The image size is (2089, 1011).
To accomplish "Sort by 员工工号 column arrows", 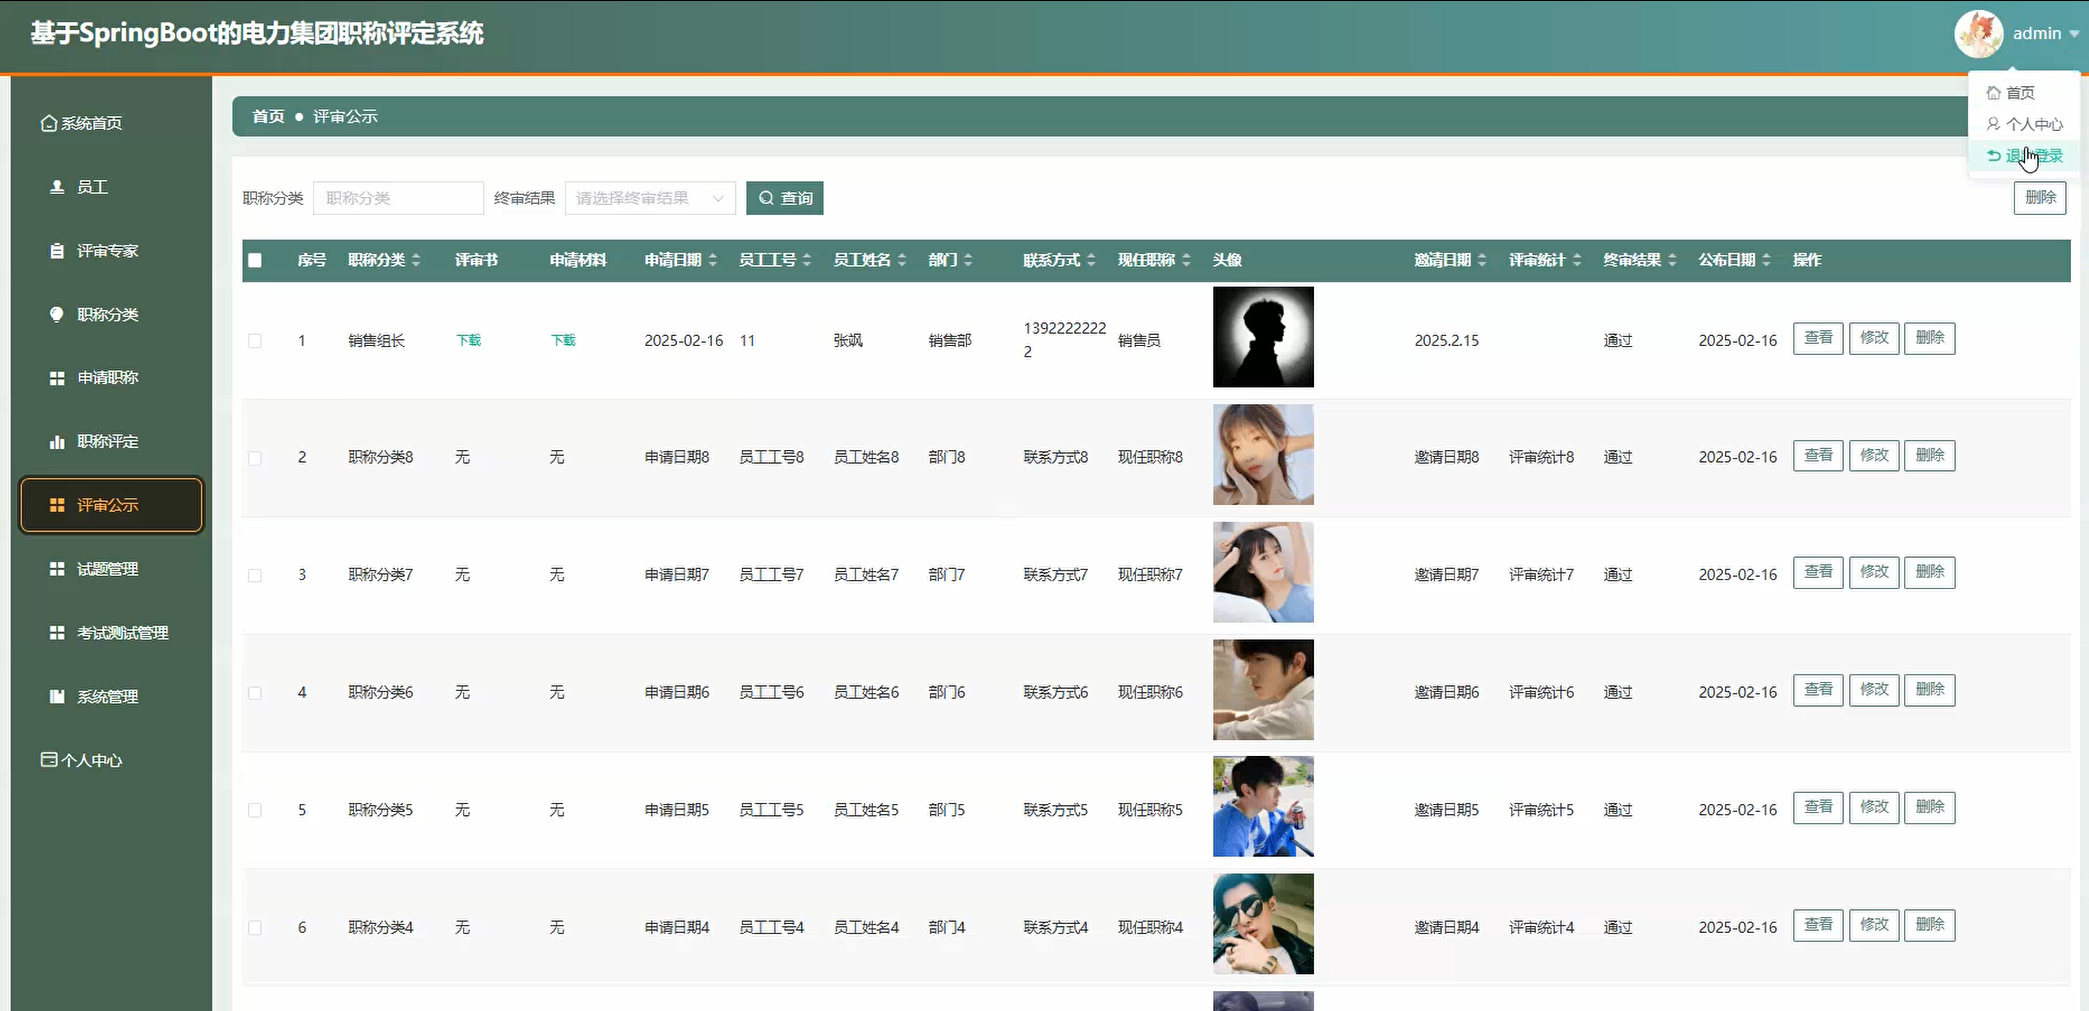I will [x=807, y=260].
